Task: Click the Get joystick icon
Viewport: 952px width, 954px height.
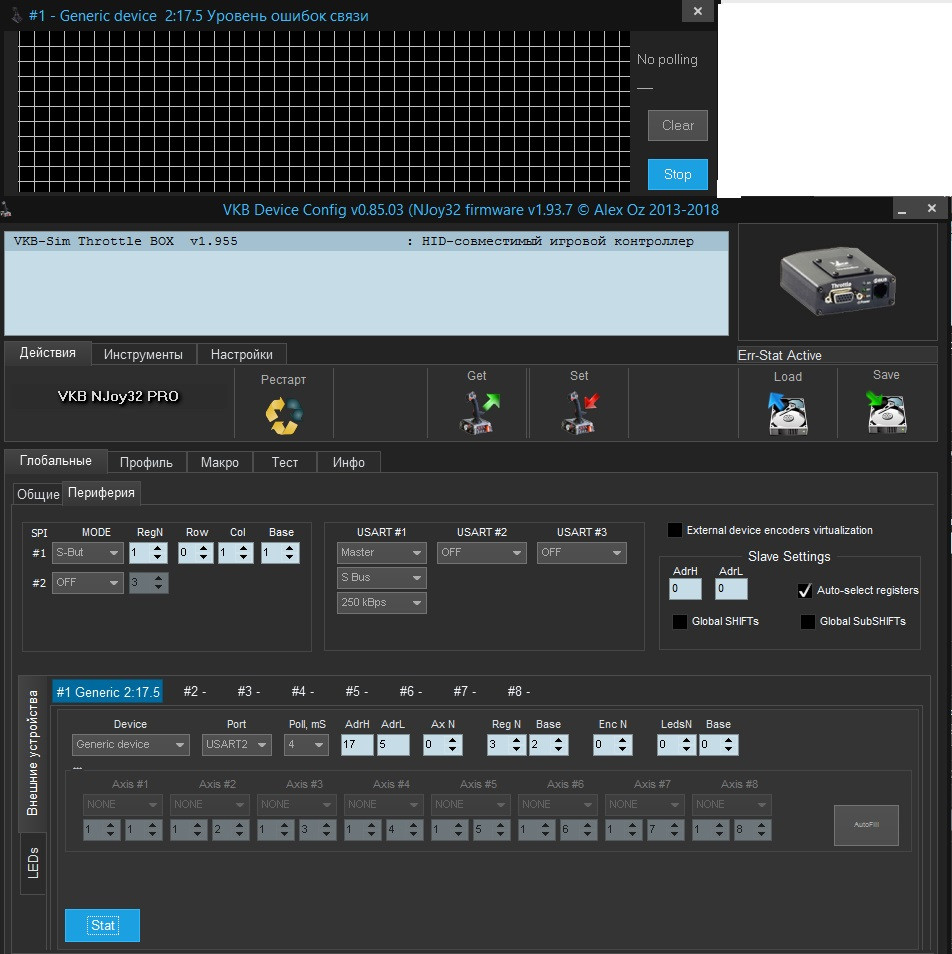Action: (x=479, y=413)
